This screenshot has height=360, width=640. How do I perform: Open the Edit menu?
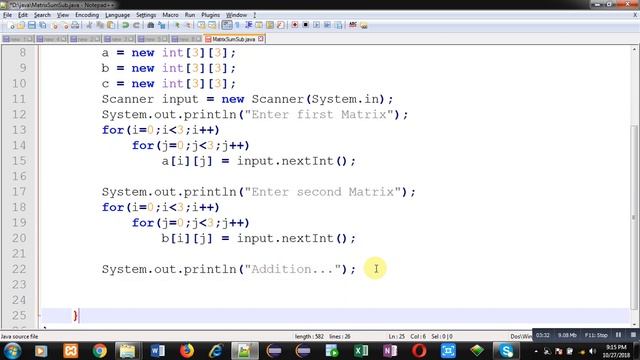(23, 15)
